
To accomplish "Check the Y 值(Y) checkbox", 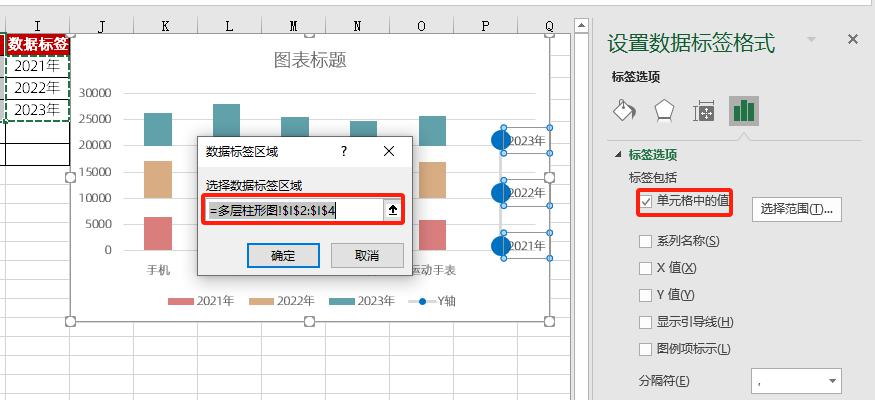I will [645, 295].
